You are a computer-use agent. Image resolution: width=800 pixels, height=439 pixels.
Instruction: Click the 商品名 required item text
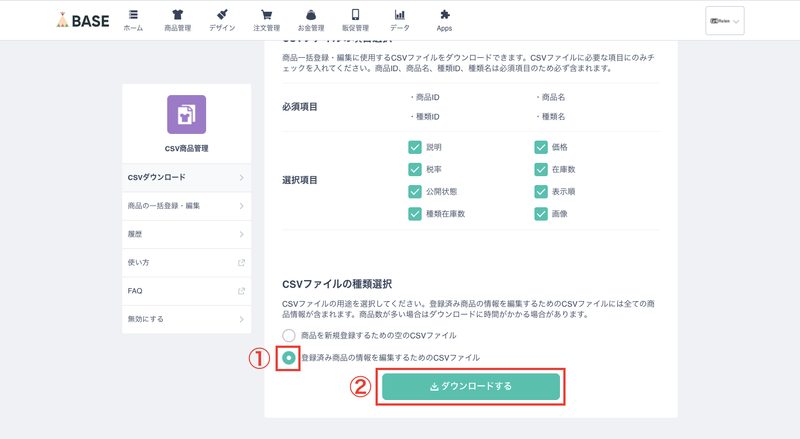click(x=553, y=97)
